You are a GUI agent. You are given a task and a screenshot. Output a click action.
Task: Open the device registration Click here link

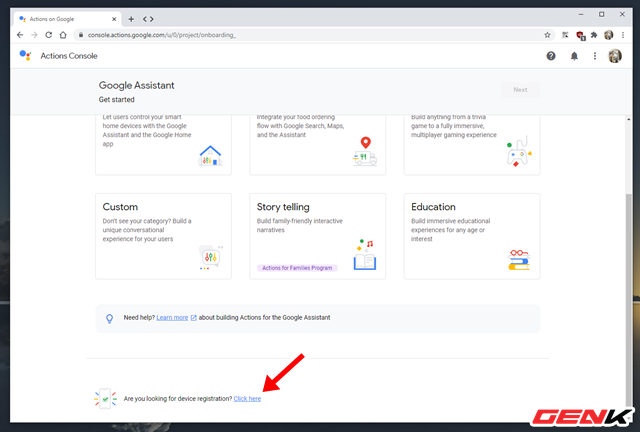pyautogui.click(x=247, y=399)
